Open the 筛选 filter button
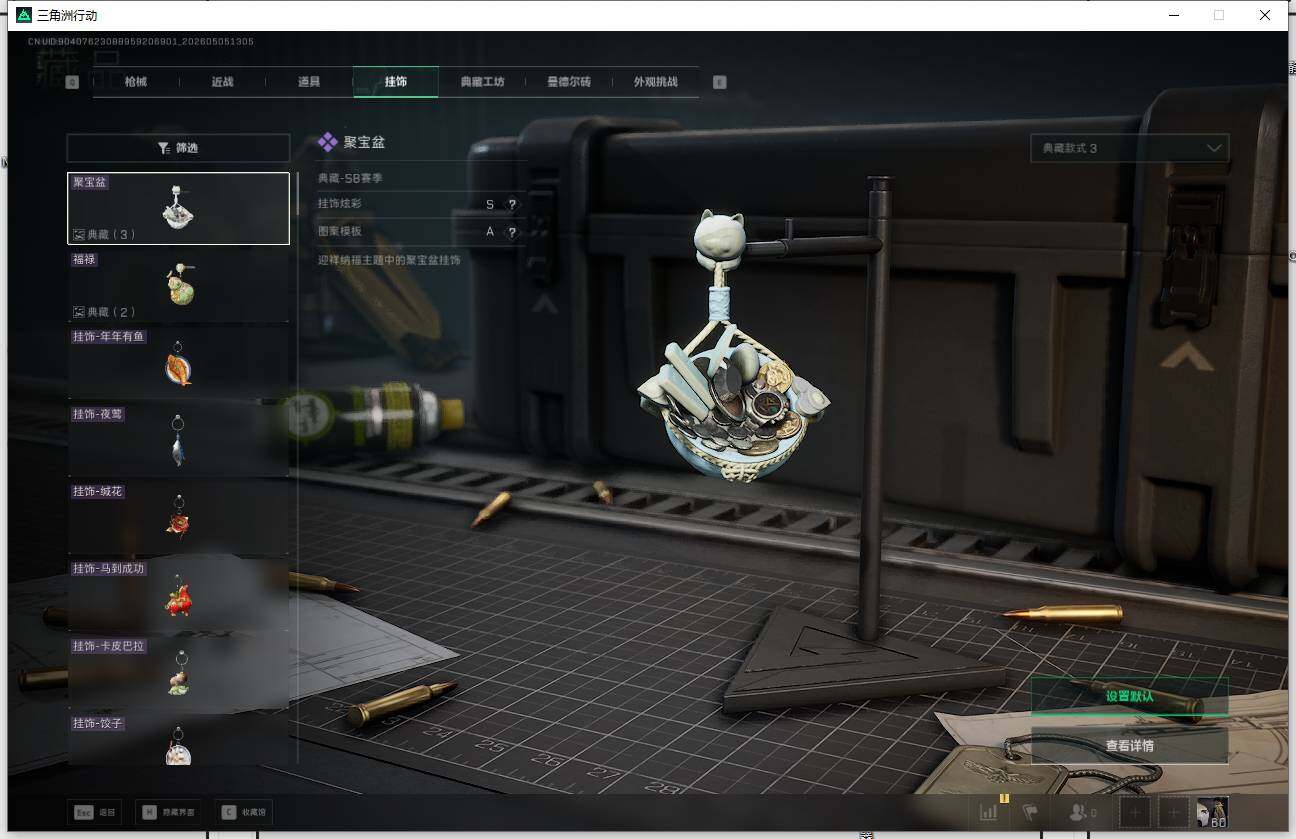 [178, 148]
